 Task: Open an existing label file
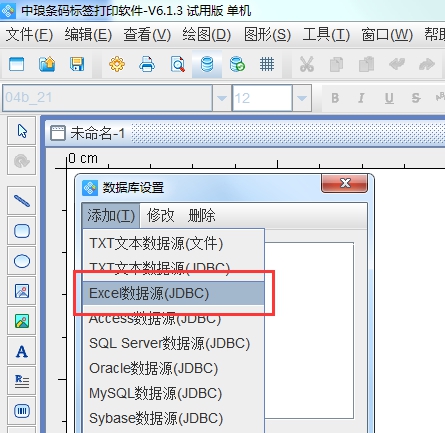coord(47,64)
